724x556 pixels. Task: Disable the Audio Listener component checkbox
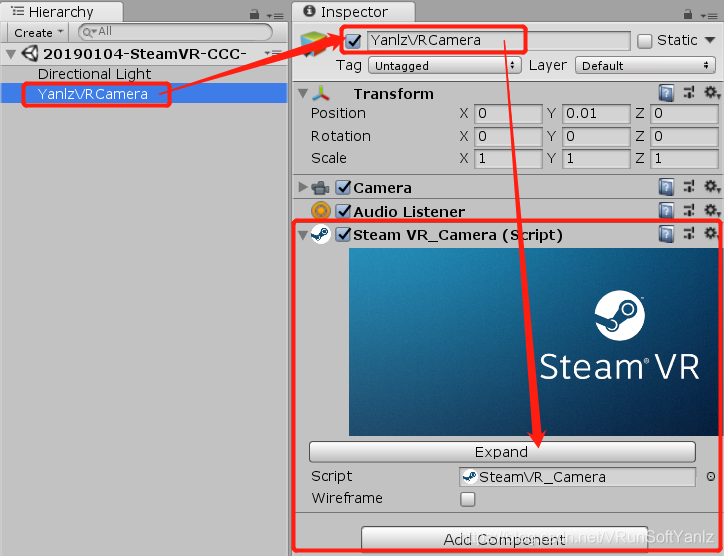[x=343, y=211]
